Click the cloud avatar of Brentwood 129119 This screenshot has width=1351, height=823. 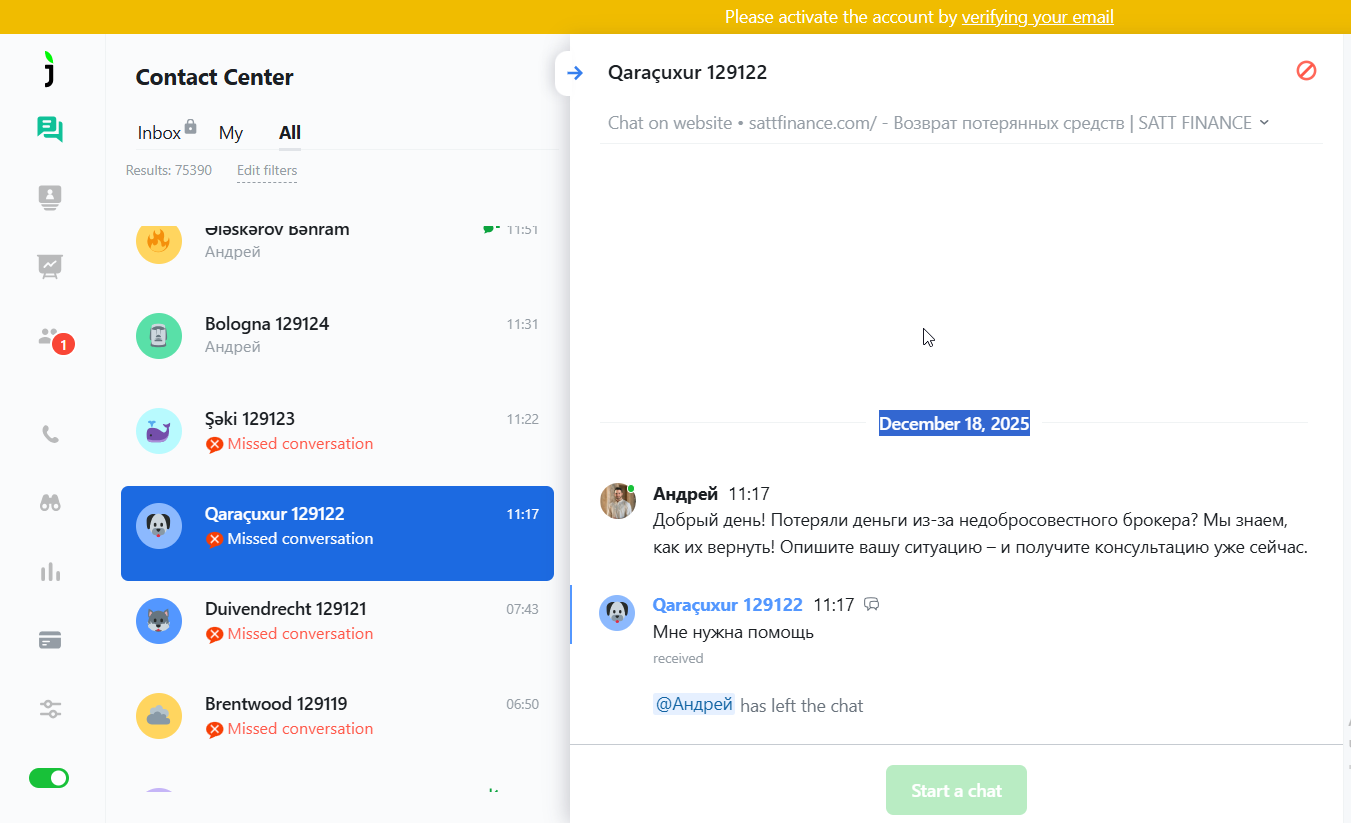click(x=159, y=716)
